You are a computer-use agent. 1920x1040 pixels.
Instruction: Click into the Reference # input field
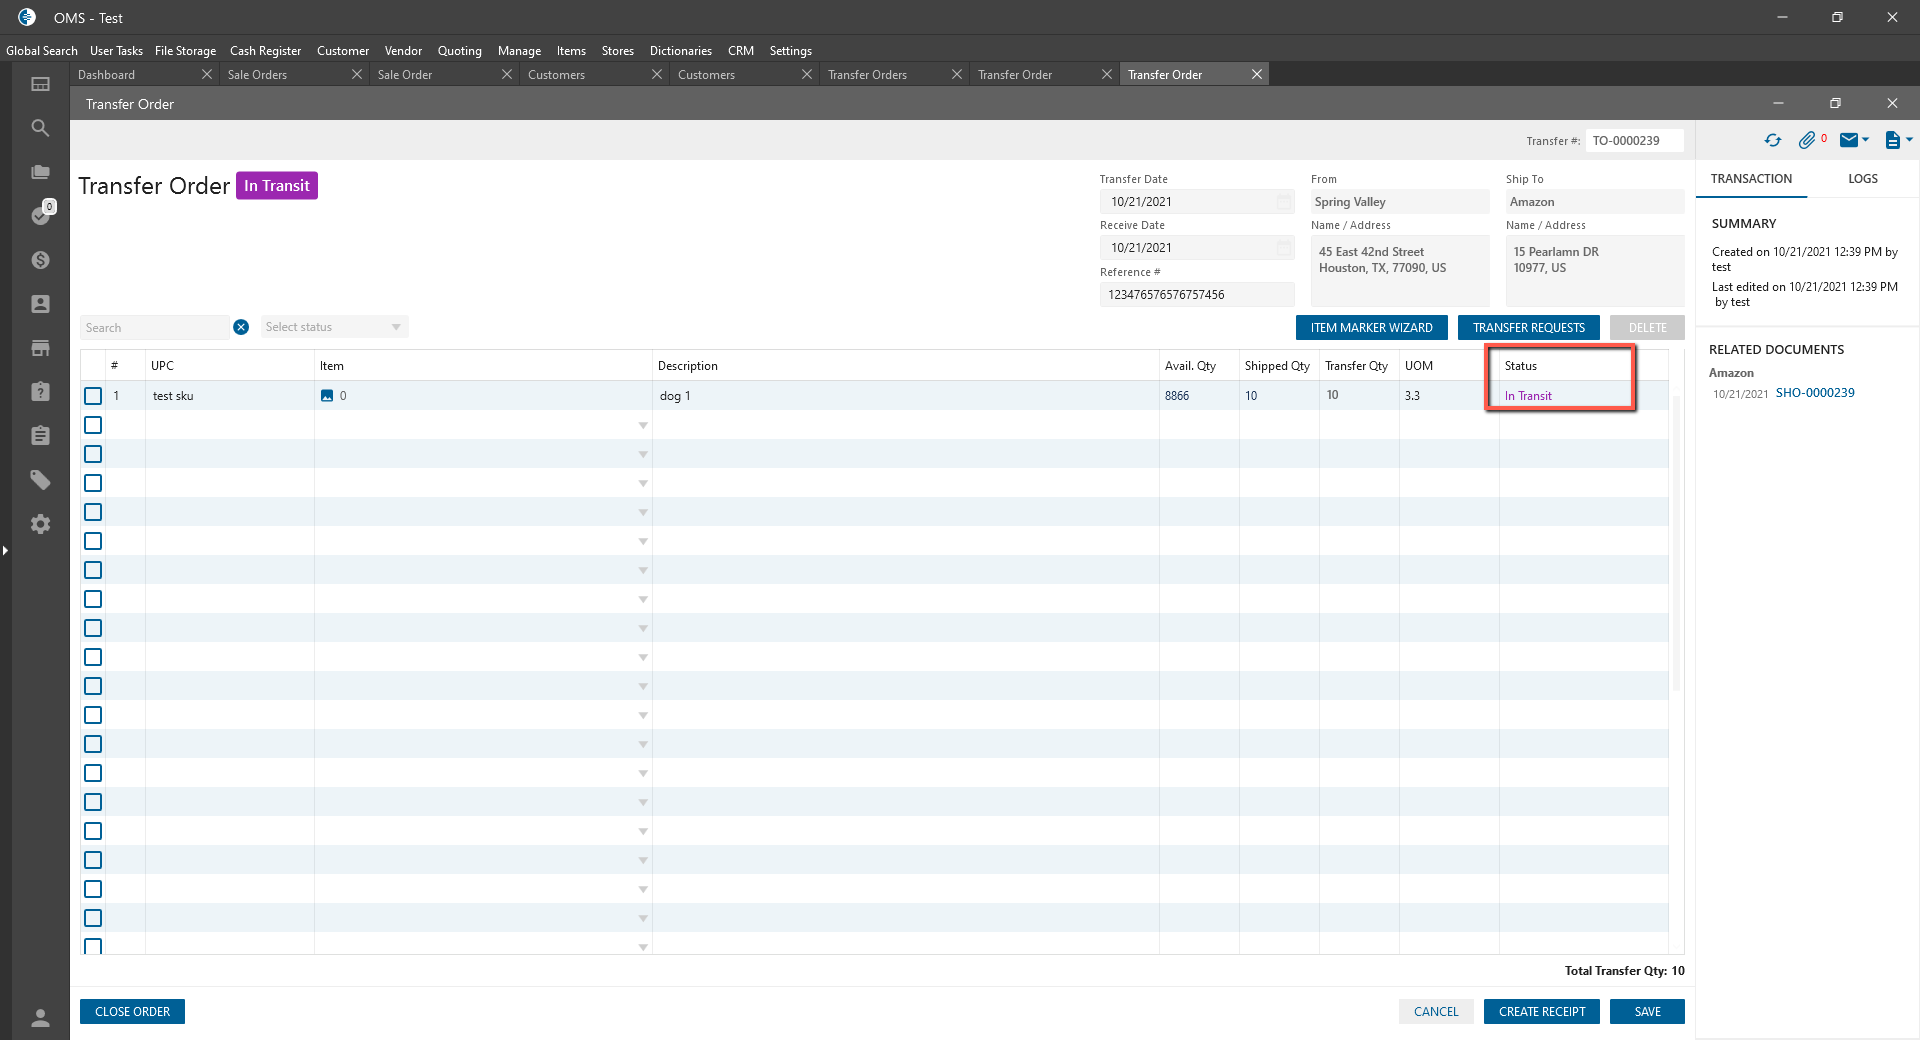pos(1196,295)
